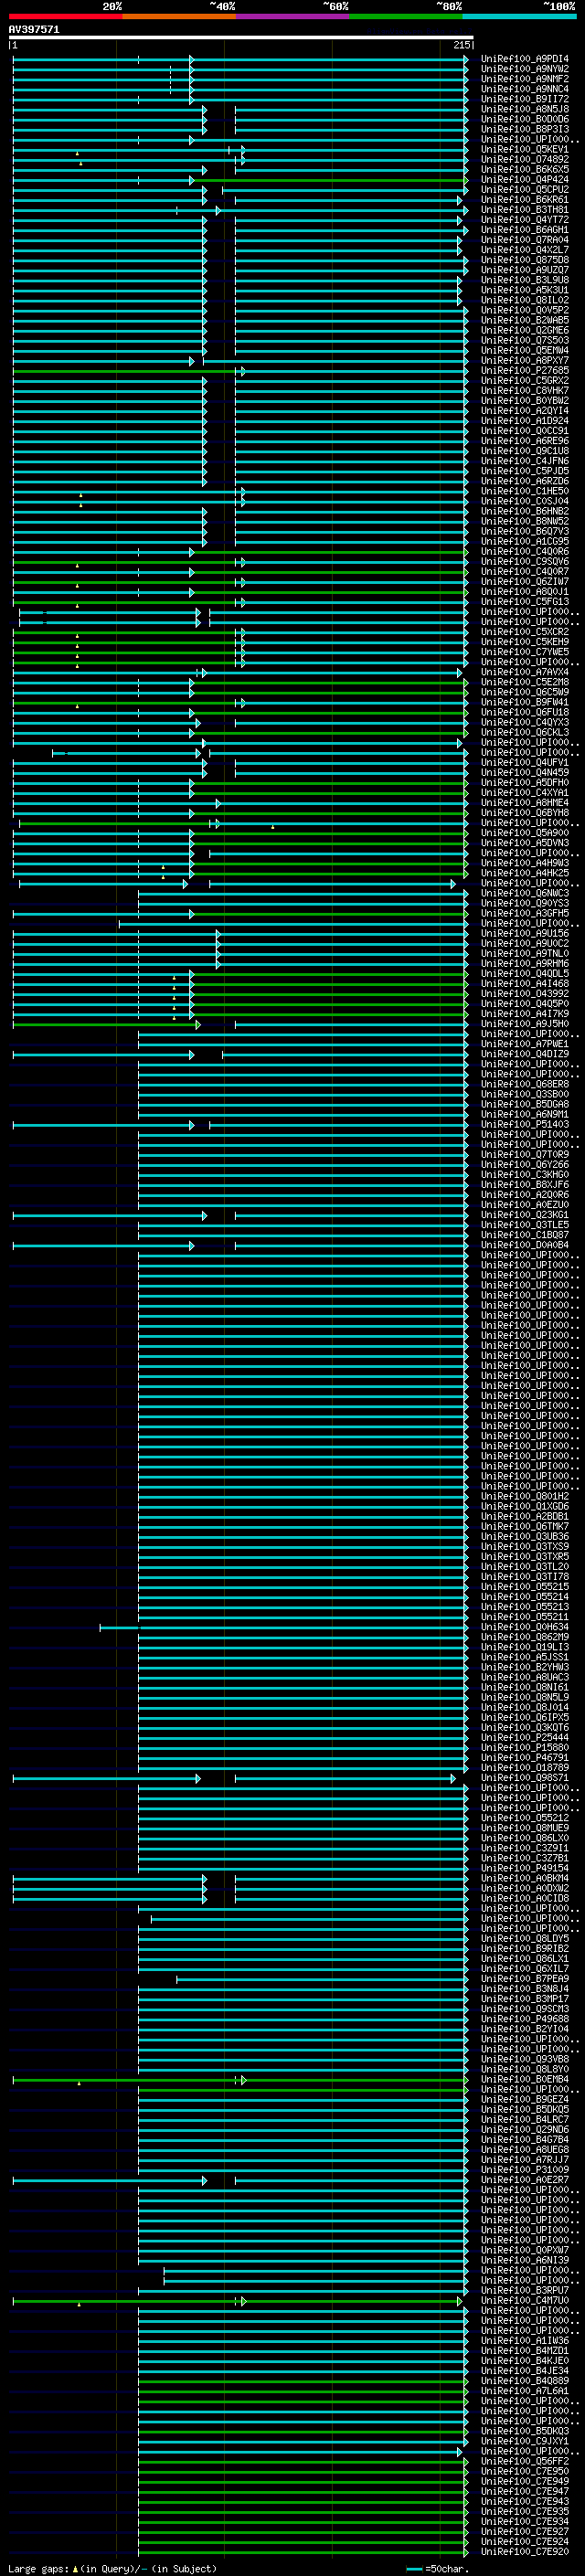Select label UniRef100_Q6TMK7
Screen dimensions: 585x2576
tap(524, 1526)
